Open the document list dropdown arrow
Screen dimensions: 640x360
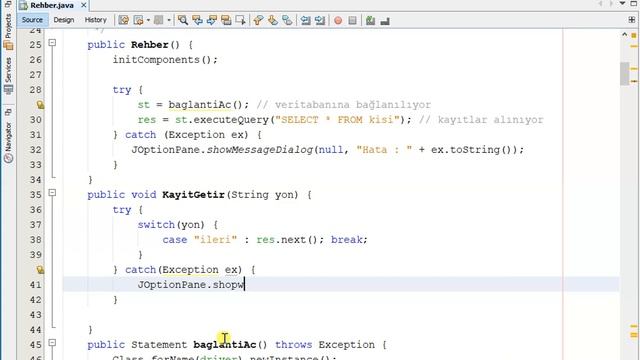click(622, 4)
